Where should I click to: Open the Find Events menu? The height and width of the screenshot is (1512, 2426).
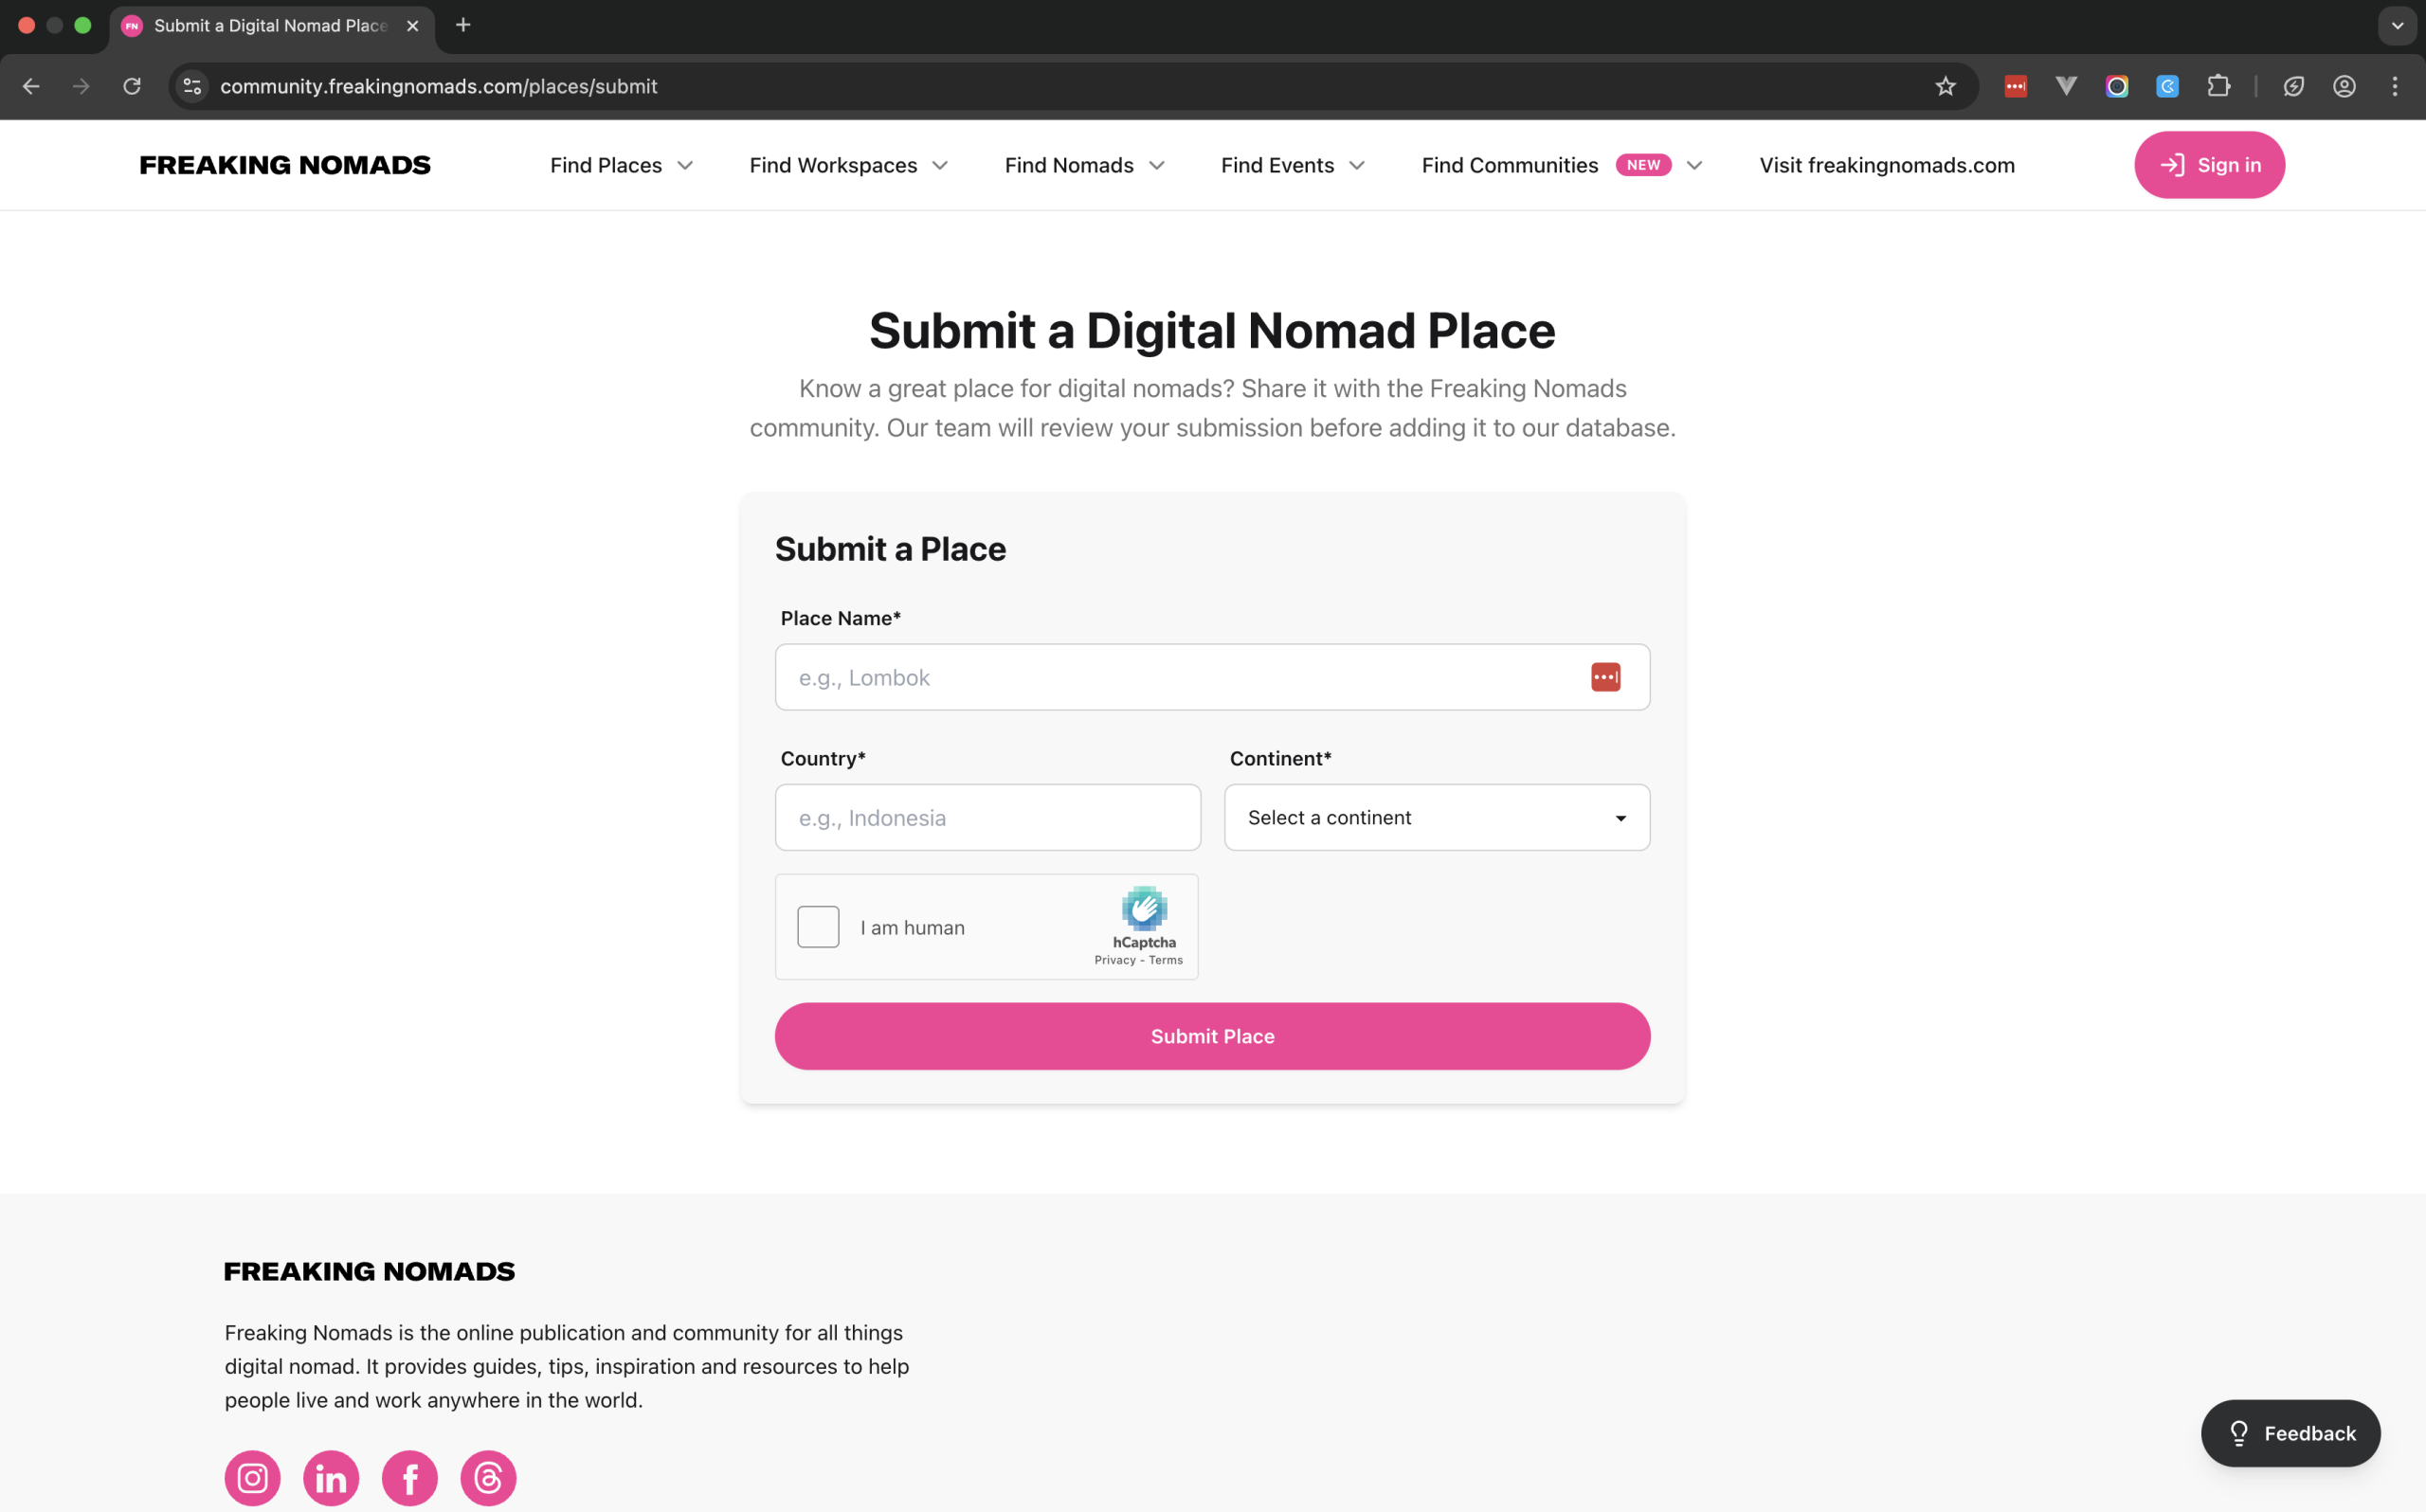point(1292,165)
